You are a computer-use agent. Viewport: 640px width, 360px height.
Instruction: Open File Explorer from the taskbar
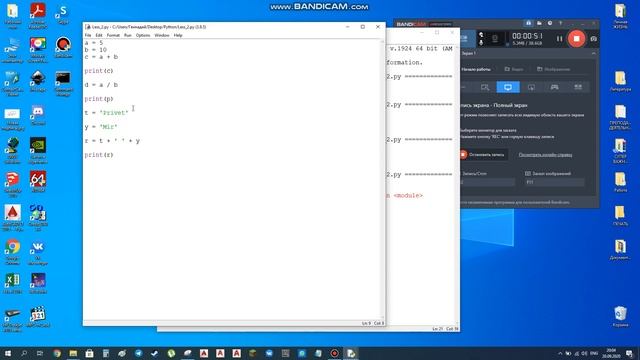(73, 353)
